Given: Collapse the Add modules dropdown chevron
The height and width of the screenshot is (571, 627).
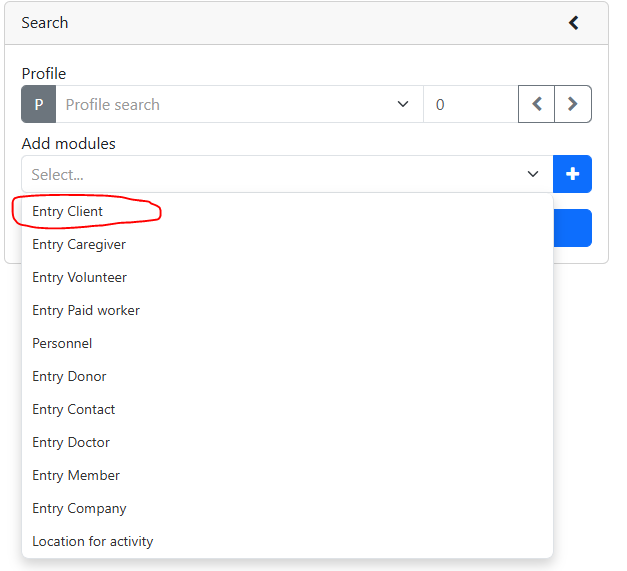Looking at the screenshot, I should [x=533, y=175].
